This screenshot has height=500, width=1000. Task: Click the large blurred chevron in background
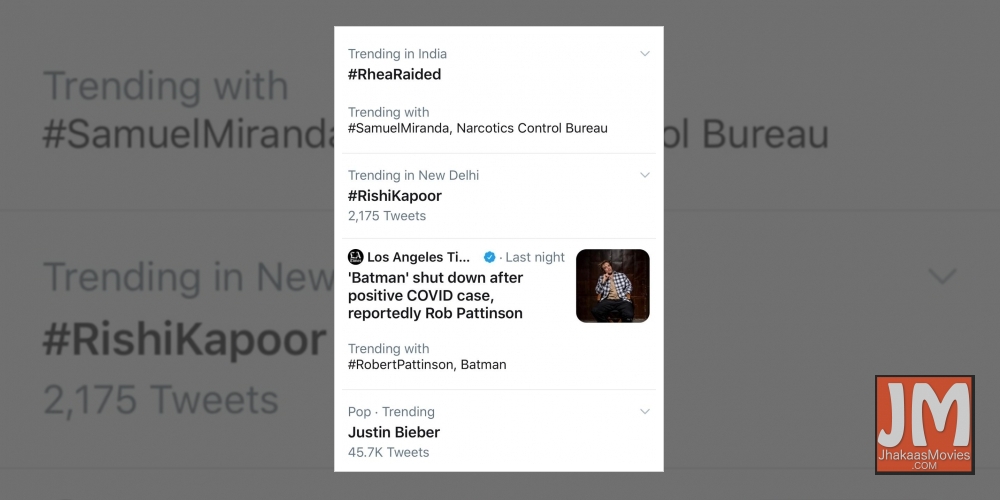pyautogui.click(x=942, y=276)
